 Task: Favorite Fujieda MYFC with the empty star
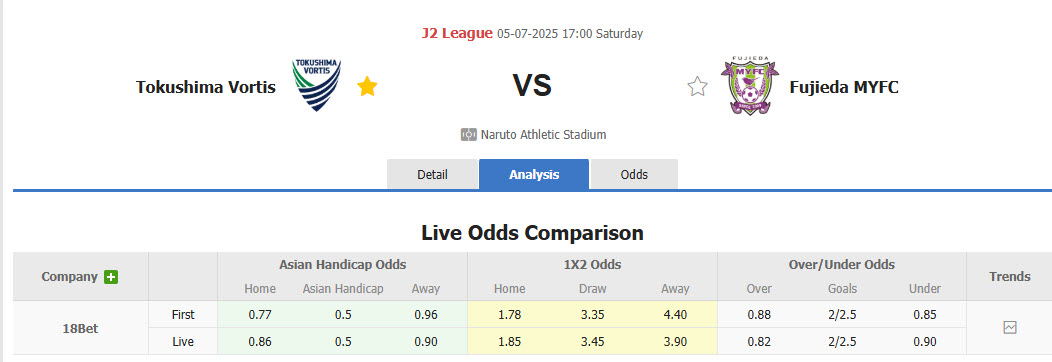coord(698,86)
